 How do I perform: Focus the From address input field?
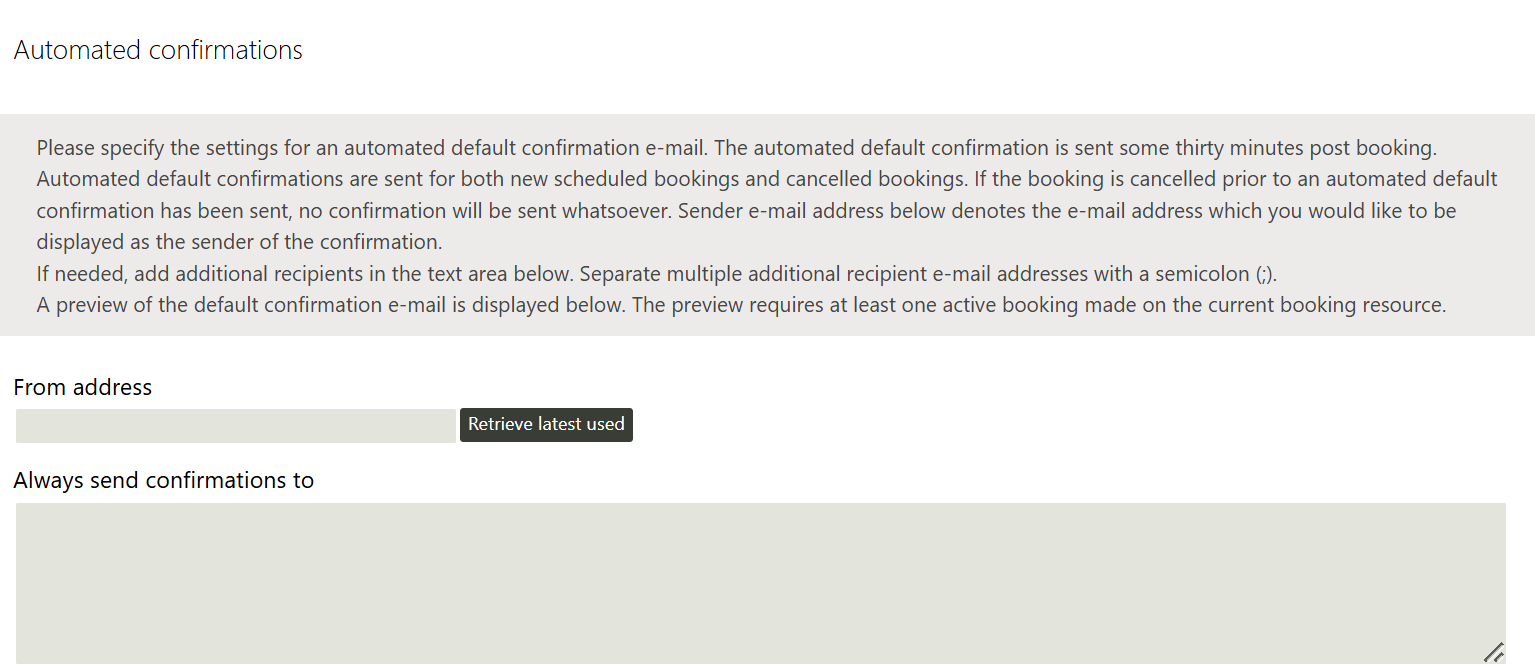tap(235, 426)
